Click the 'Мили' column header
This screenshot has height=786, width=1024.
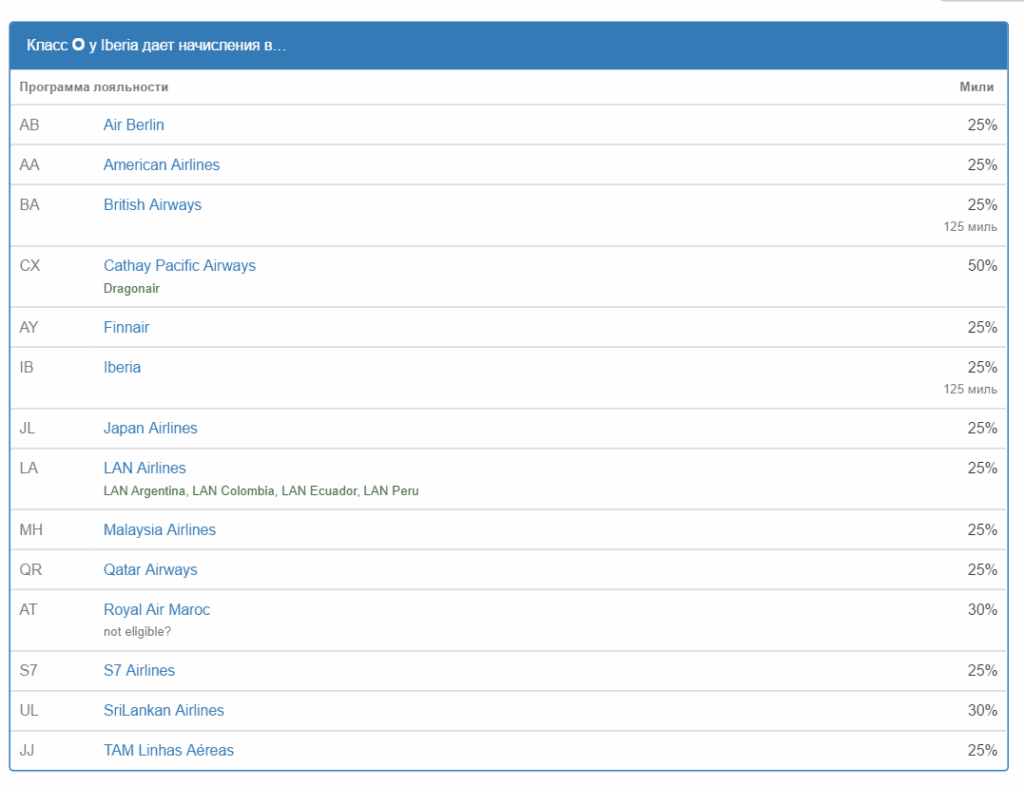point(976,87)
